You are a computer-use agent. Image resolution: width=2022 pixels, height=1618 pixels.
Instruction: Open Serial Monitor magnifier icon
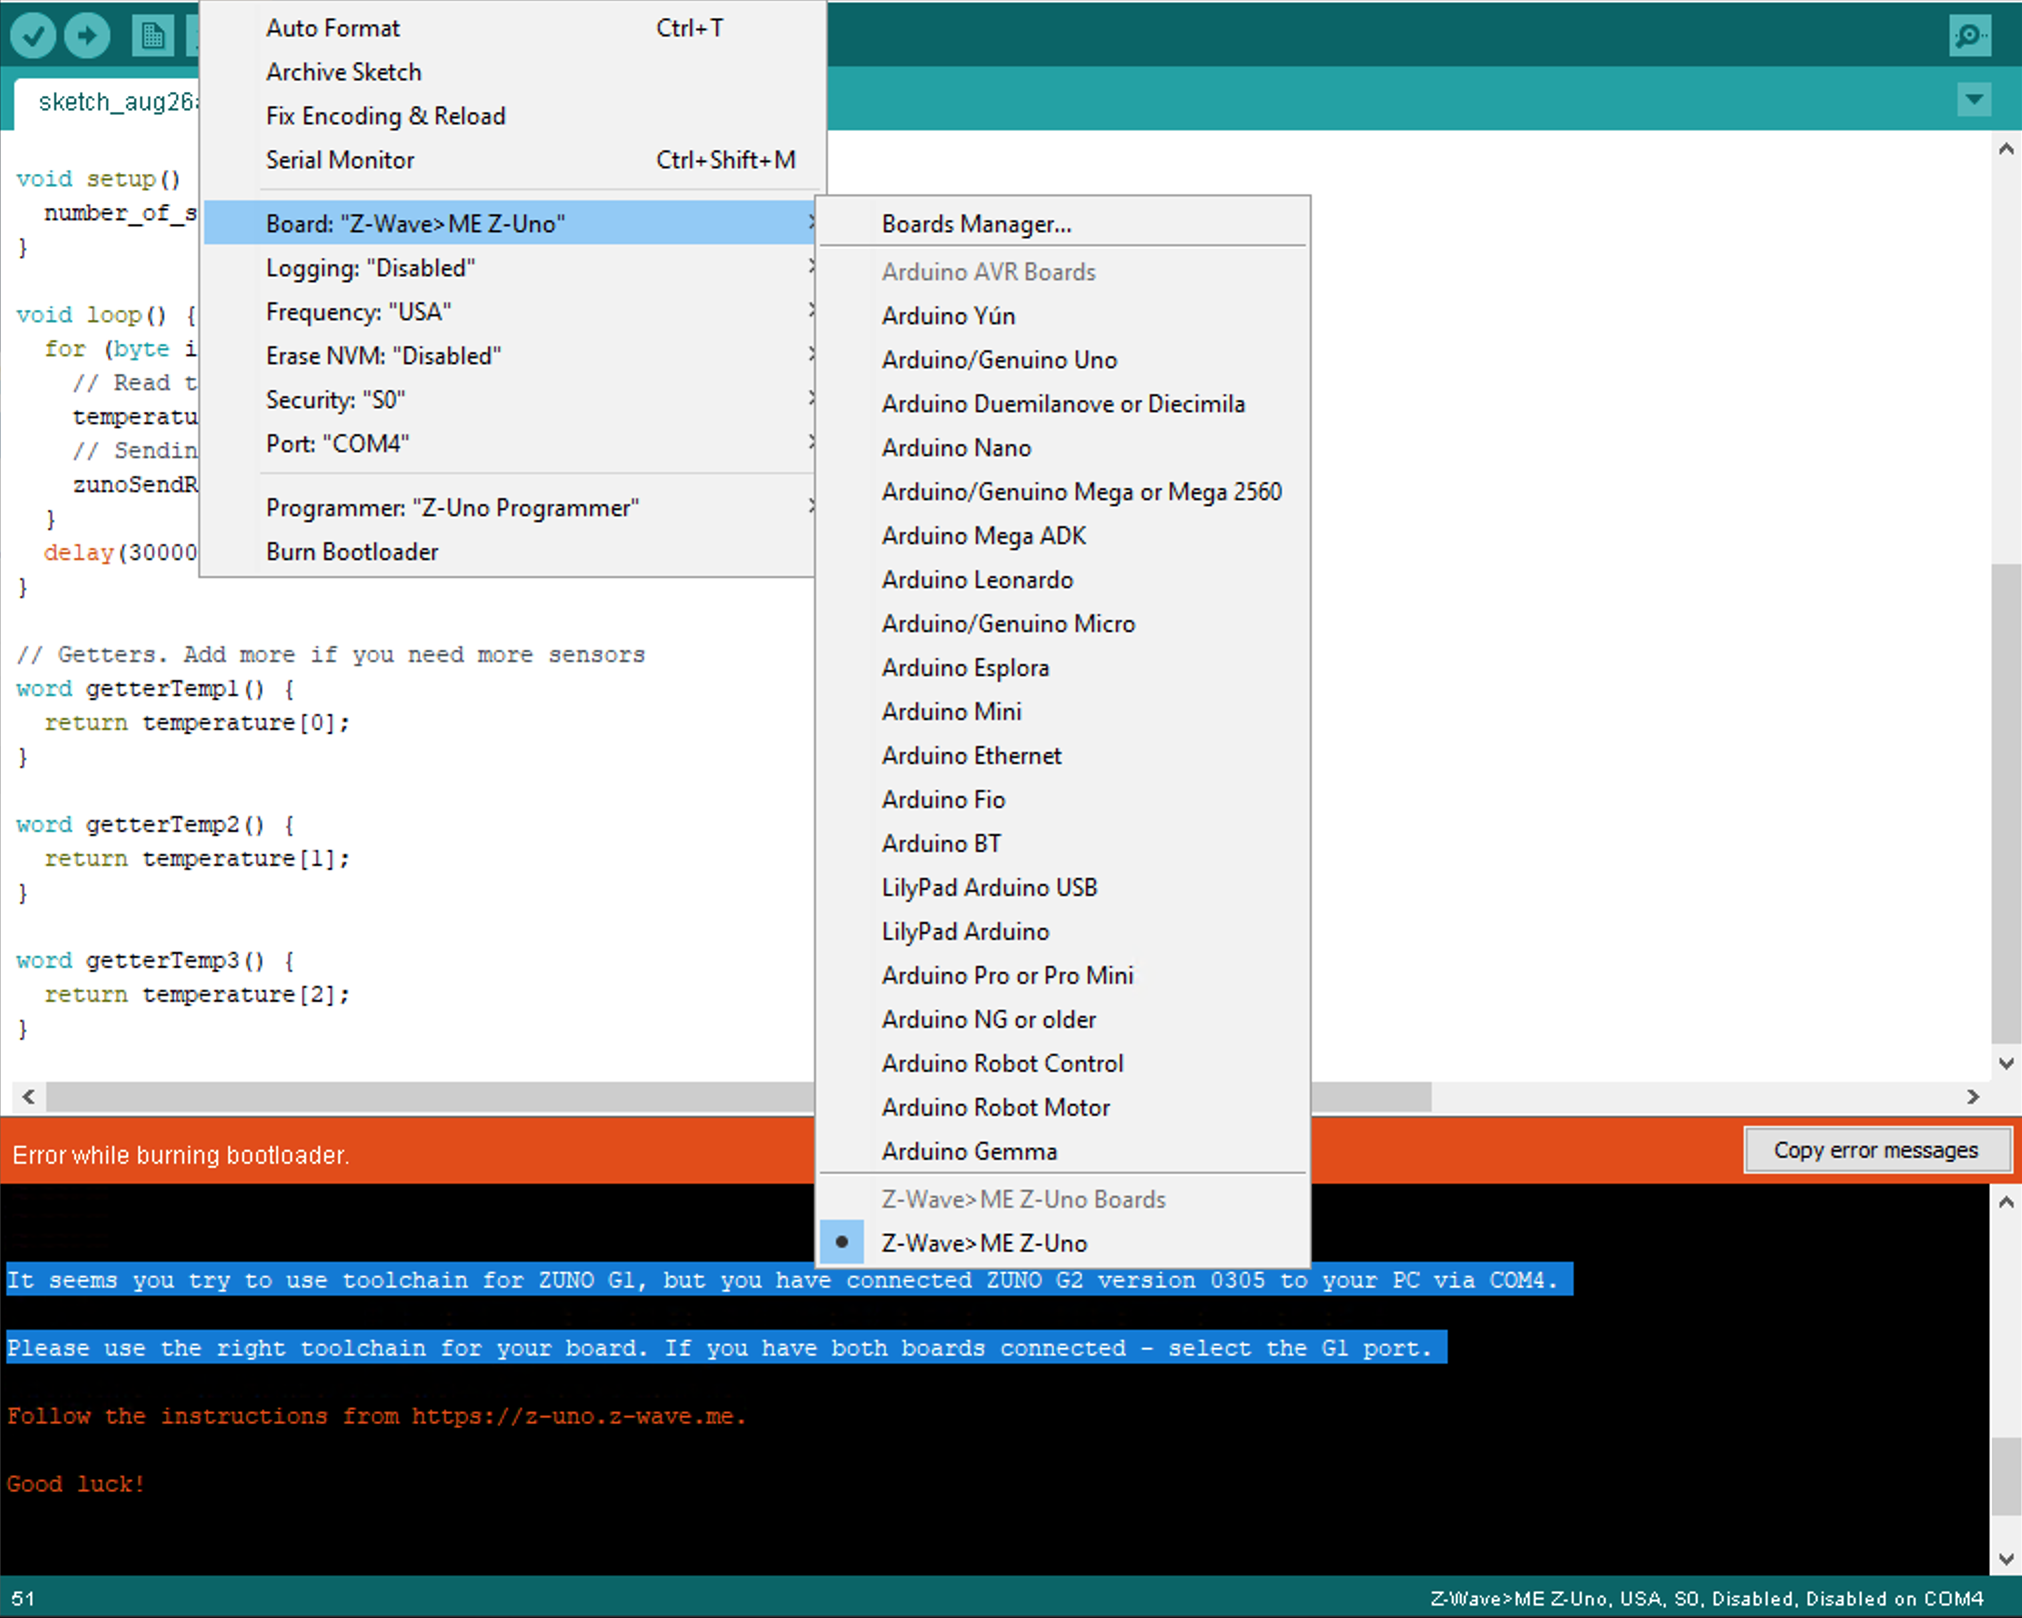pyautogui.click(x=1969, y=36)
